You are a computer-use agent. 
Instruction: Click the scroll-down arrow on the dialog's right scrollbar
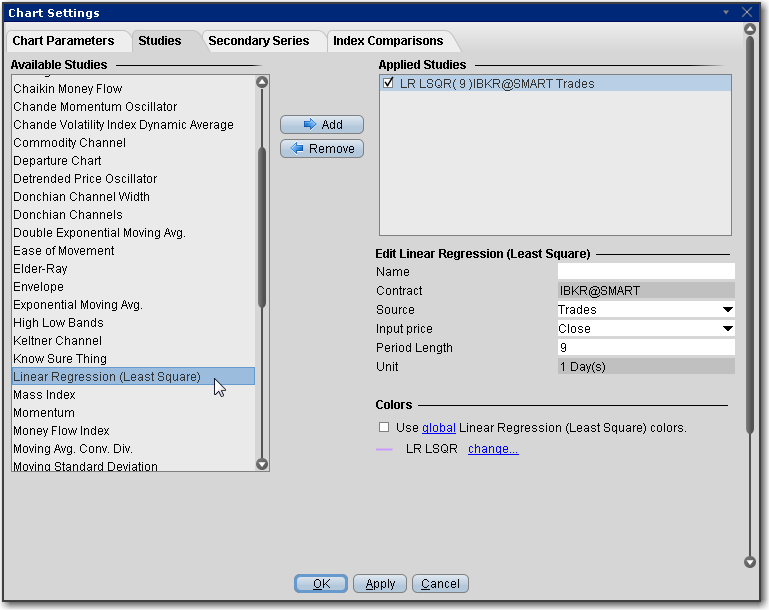click(750, 563)
